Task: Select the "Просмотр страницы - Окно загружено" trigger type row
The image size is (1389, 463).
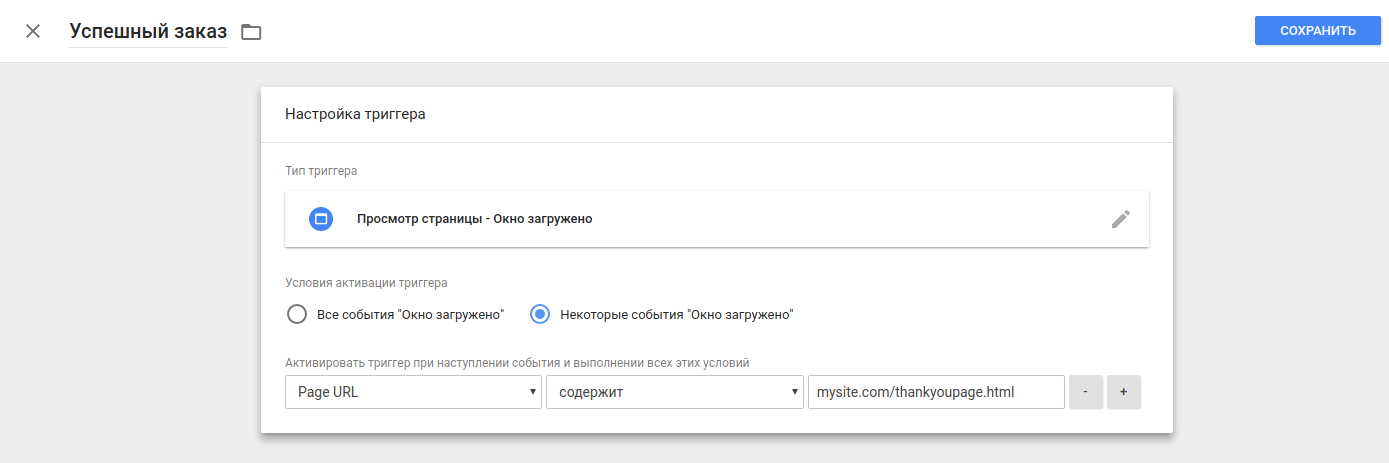Action: coord(700,219)
